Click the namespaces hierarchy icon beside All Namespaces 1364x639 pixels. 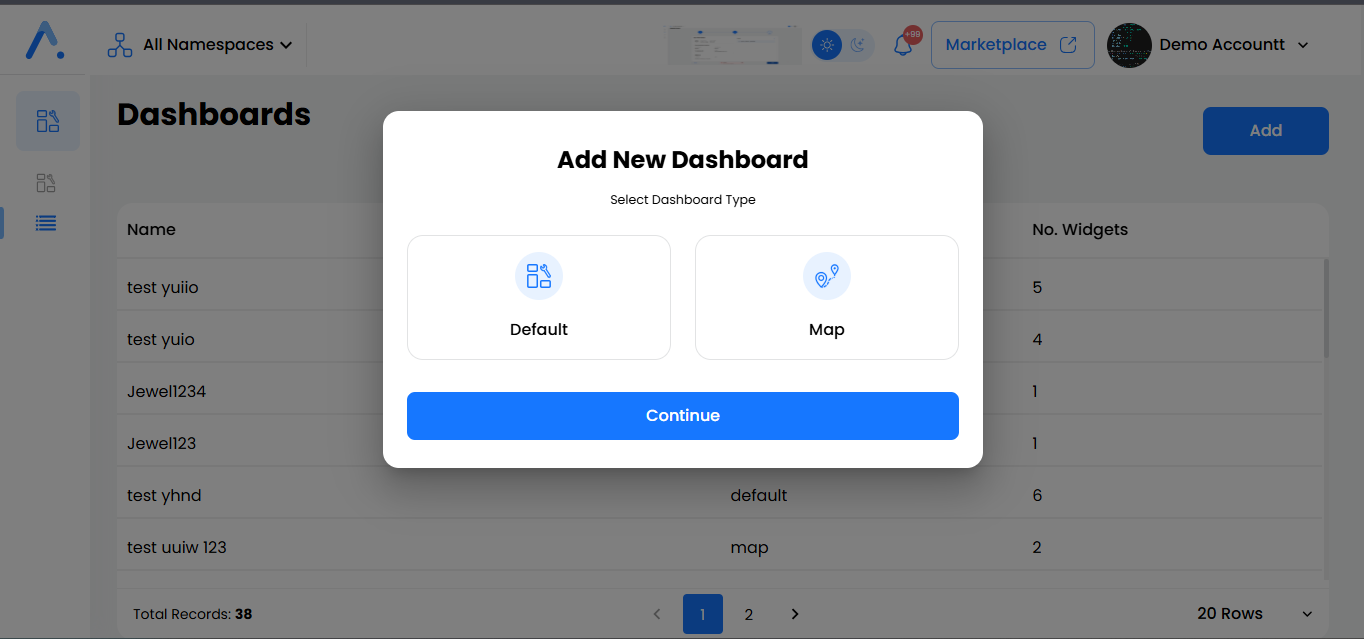tap(119, 44)
